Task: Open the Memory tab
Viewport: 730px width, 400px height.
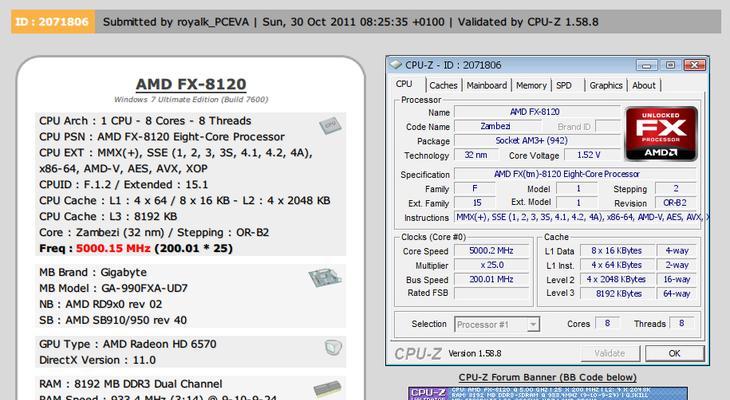Action: (531, 85)
